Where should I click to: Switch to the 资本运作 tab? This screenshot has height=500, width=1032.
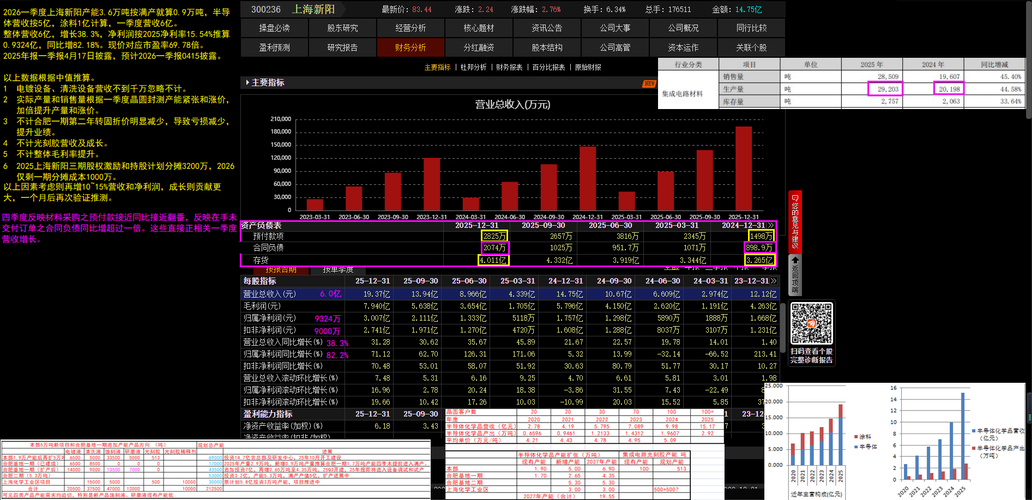pos(683,47)
